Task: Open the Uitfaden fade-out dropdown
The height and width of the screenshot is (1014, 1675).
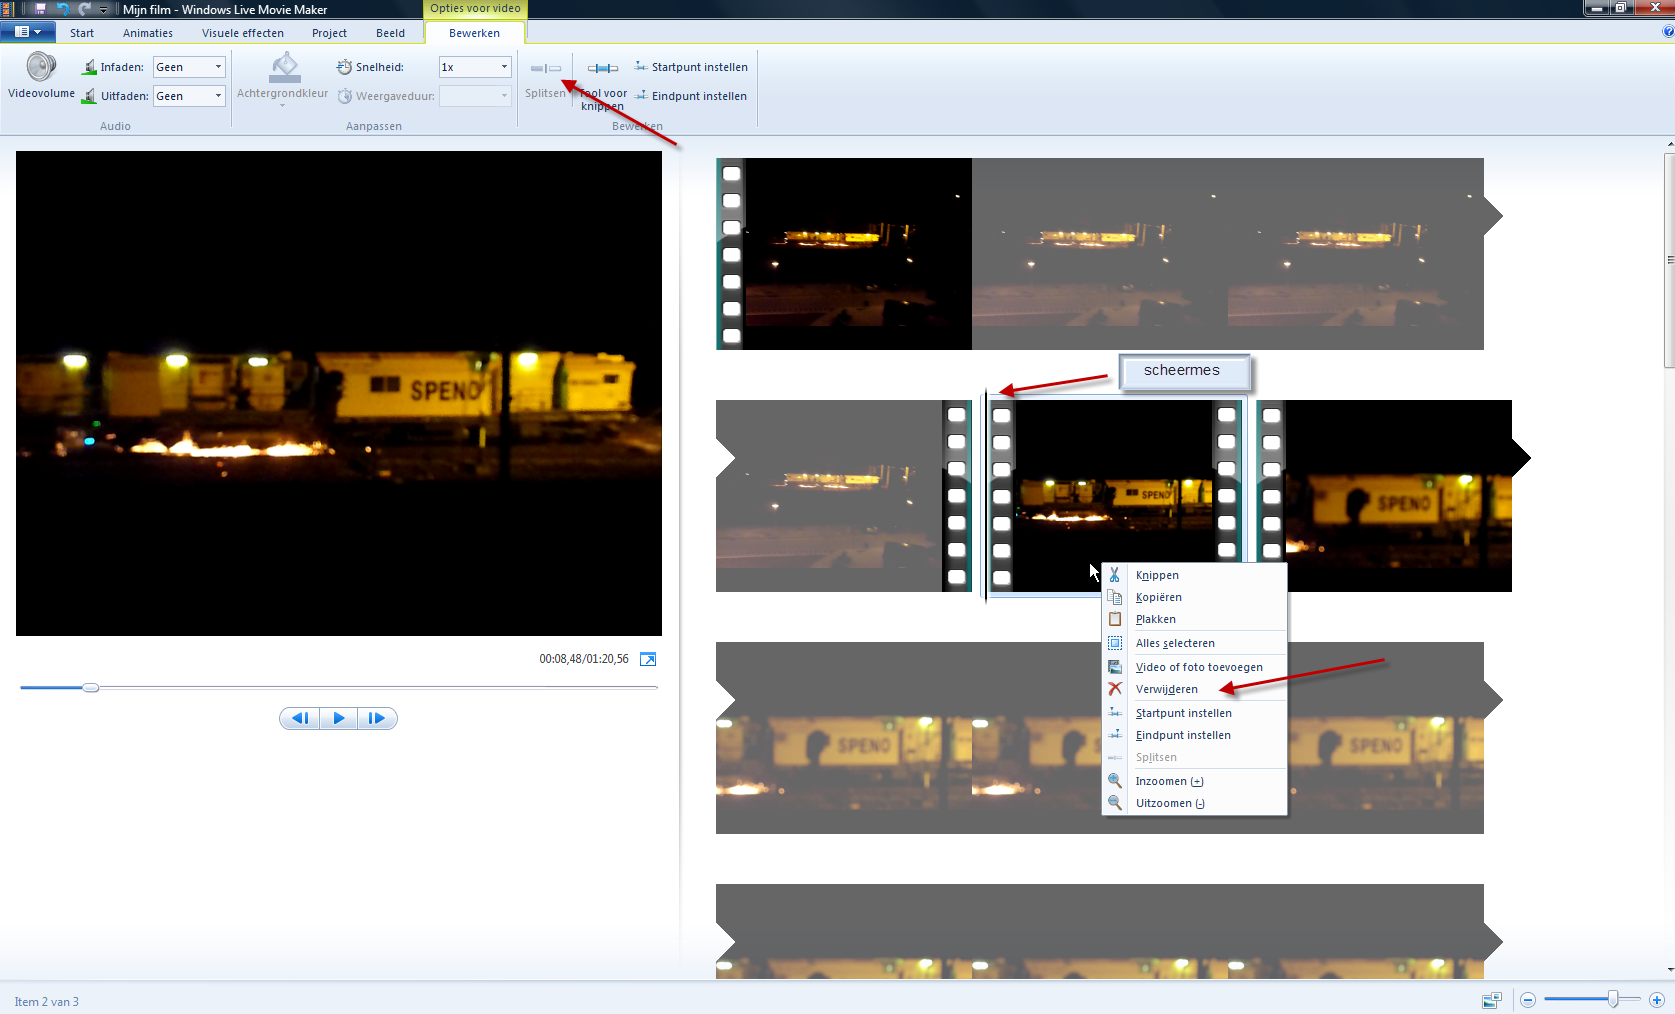Action: click(218, 96)
